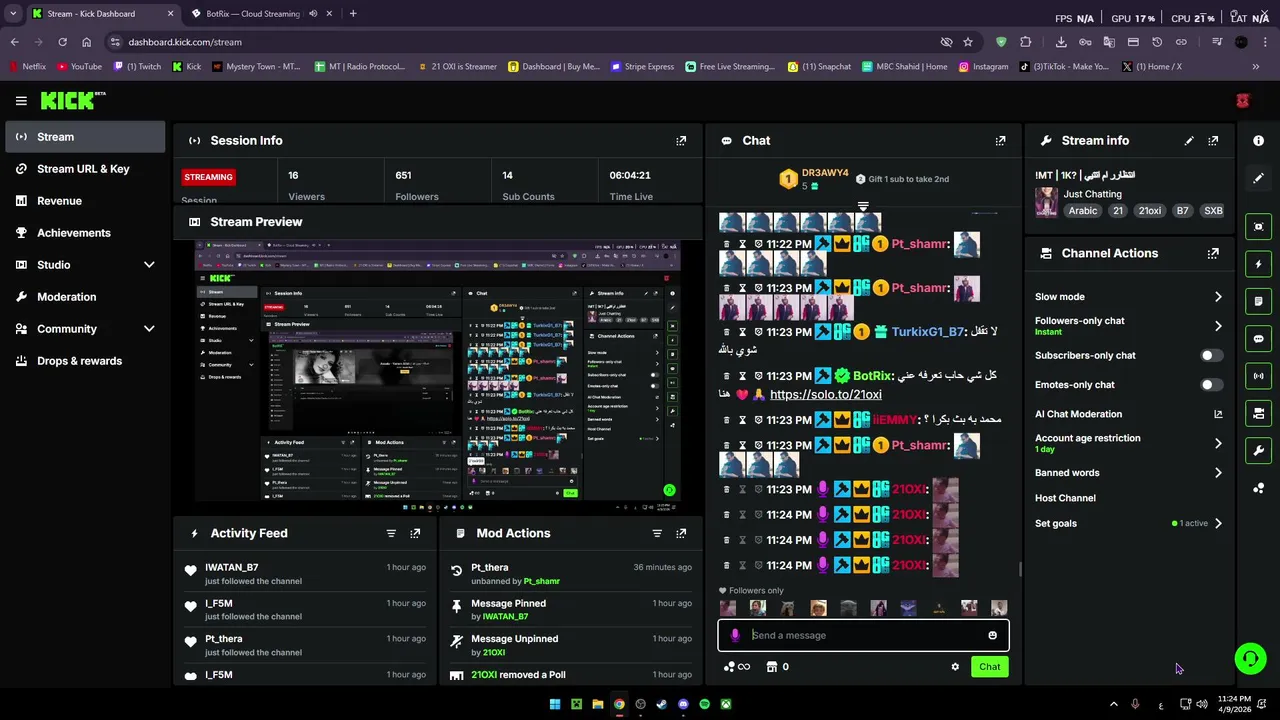Open Moderation page in sidebar
The width and height of the screenshot is (1280, 720).
click(86, 297)
